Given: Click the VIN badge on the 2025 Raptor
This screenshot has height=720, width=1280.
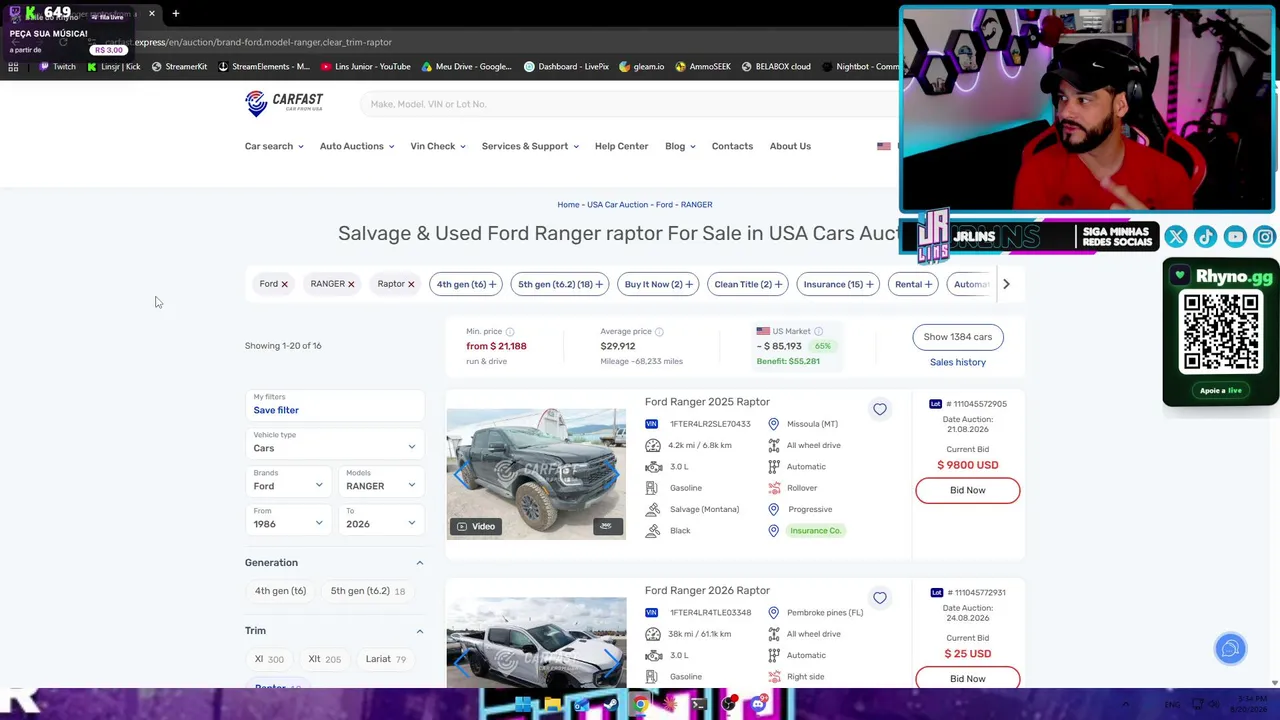Looking at the screenshot, I should [x=651, y=424].
